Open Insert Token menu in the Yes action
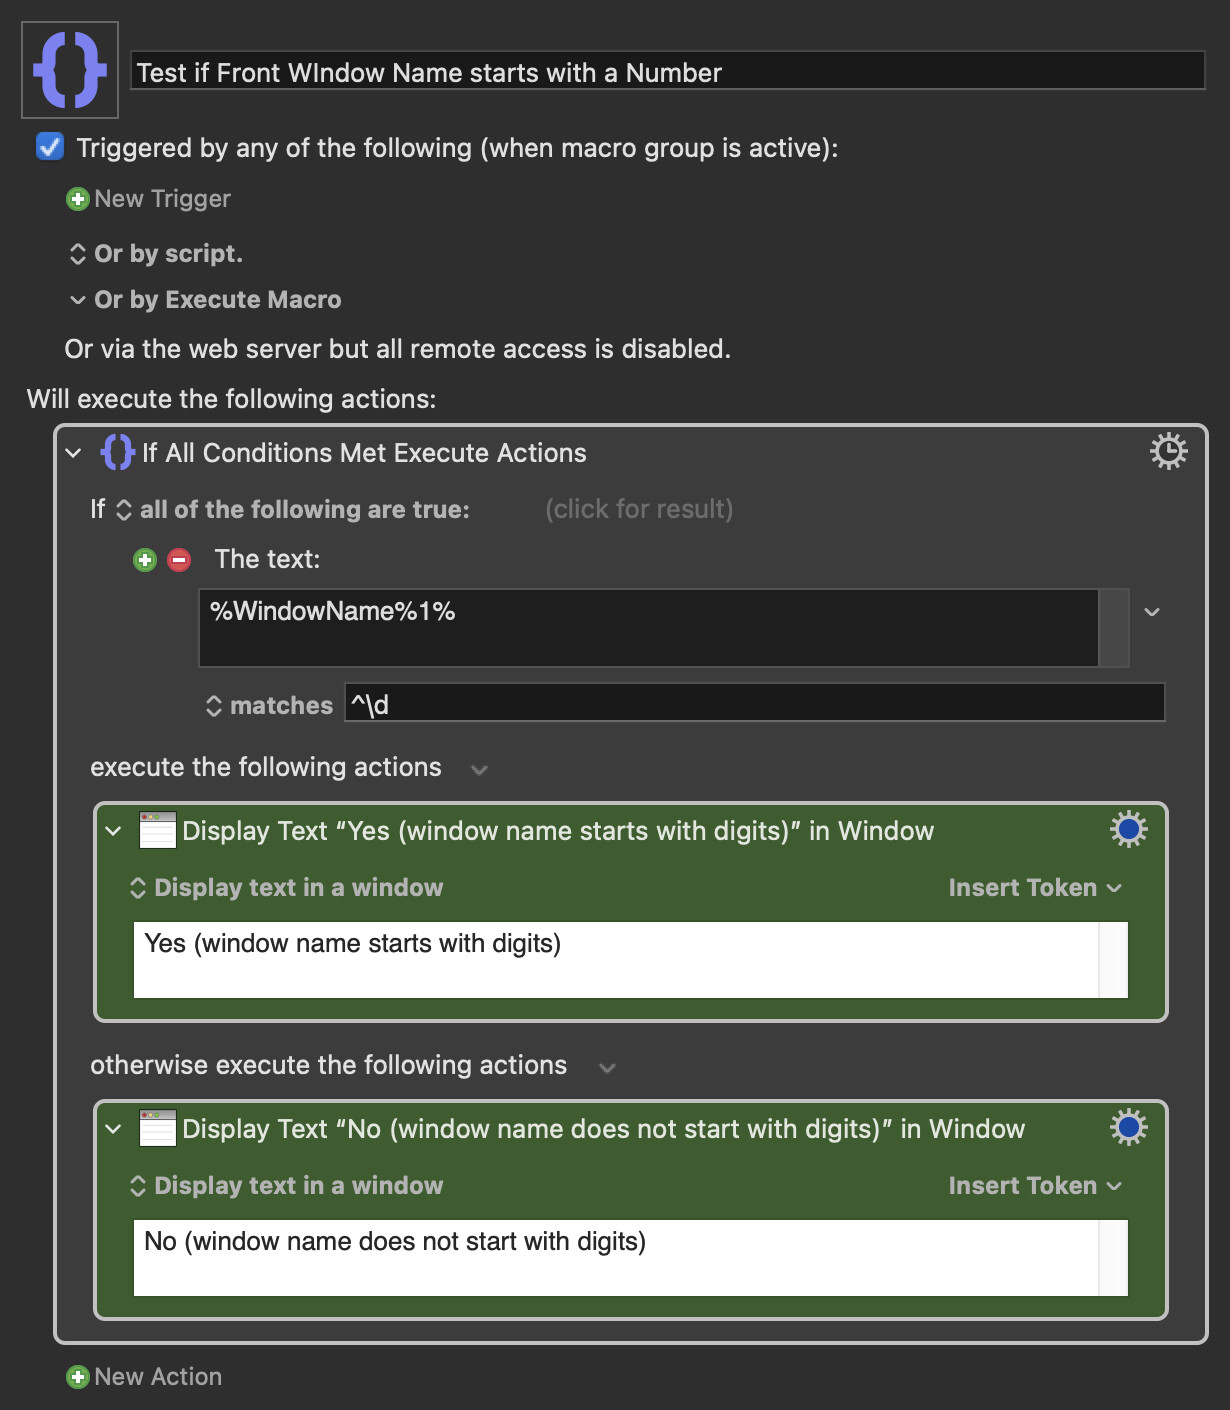Image resolution: width=1230 pixels, height=1410 pixels. [x=1035, y=888]
